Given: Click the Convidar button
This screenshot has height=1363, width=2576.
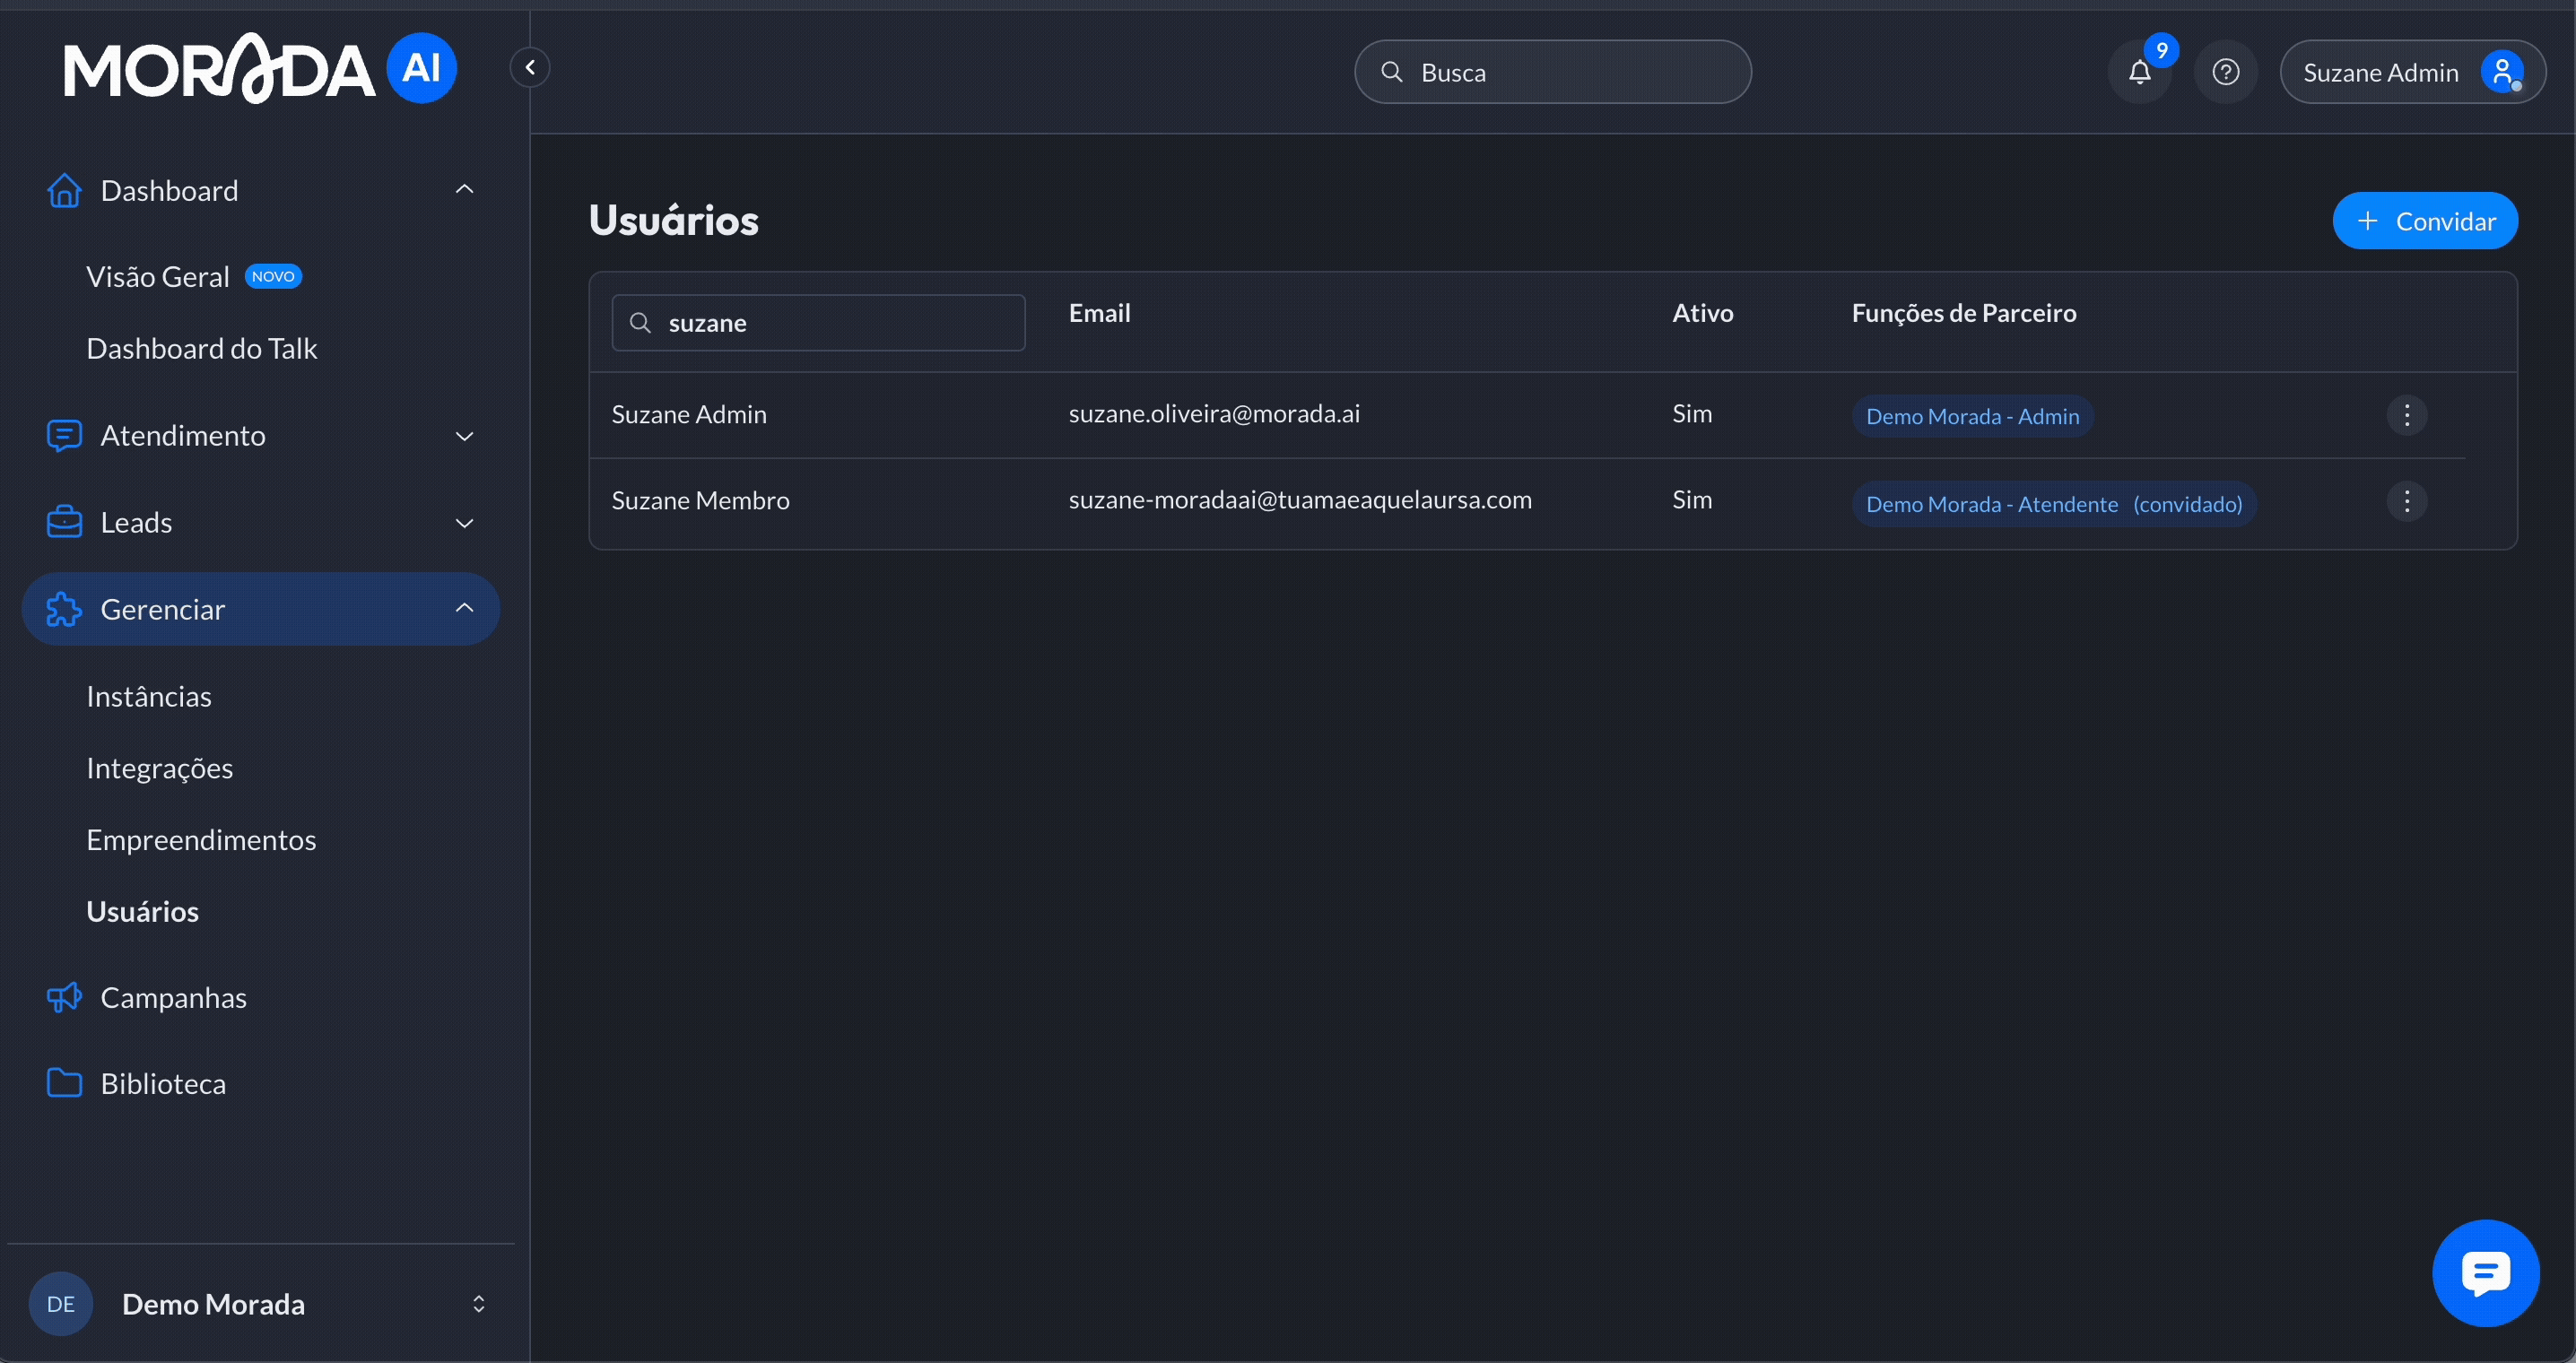Looking at the screenshot, I should point(2424,221).
